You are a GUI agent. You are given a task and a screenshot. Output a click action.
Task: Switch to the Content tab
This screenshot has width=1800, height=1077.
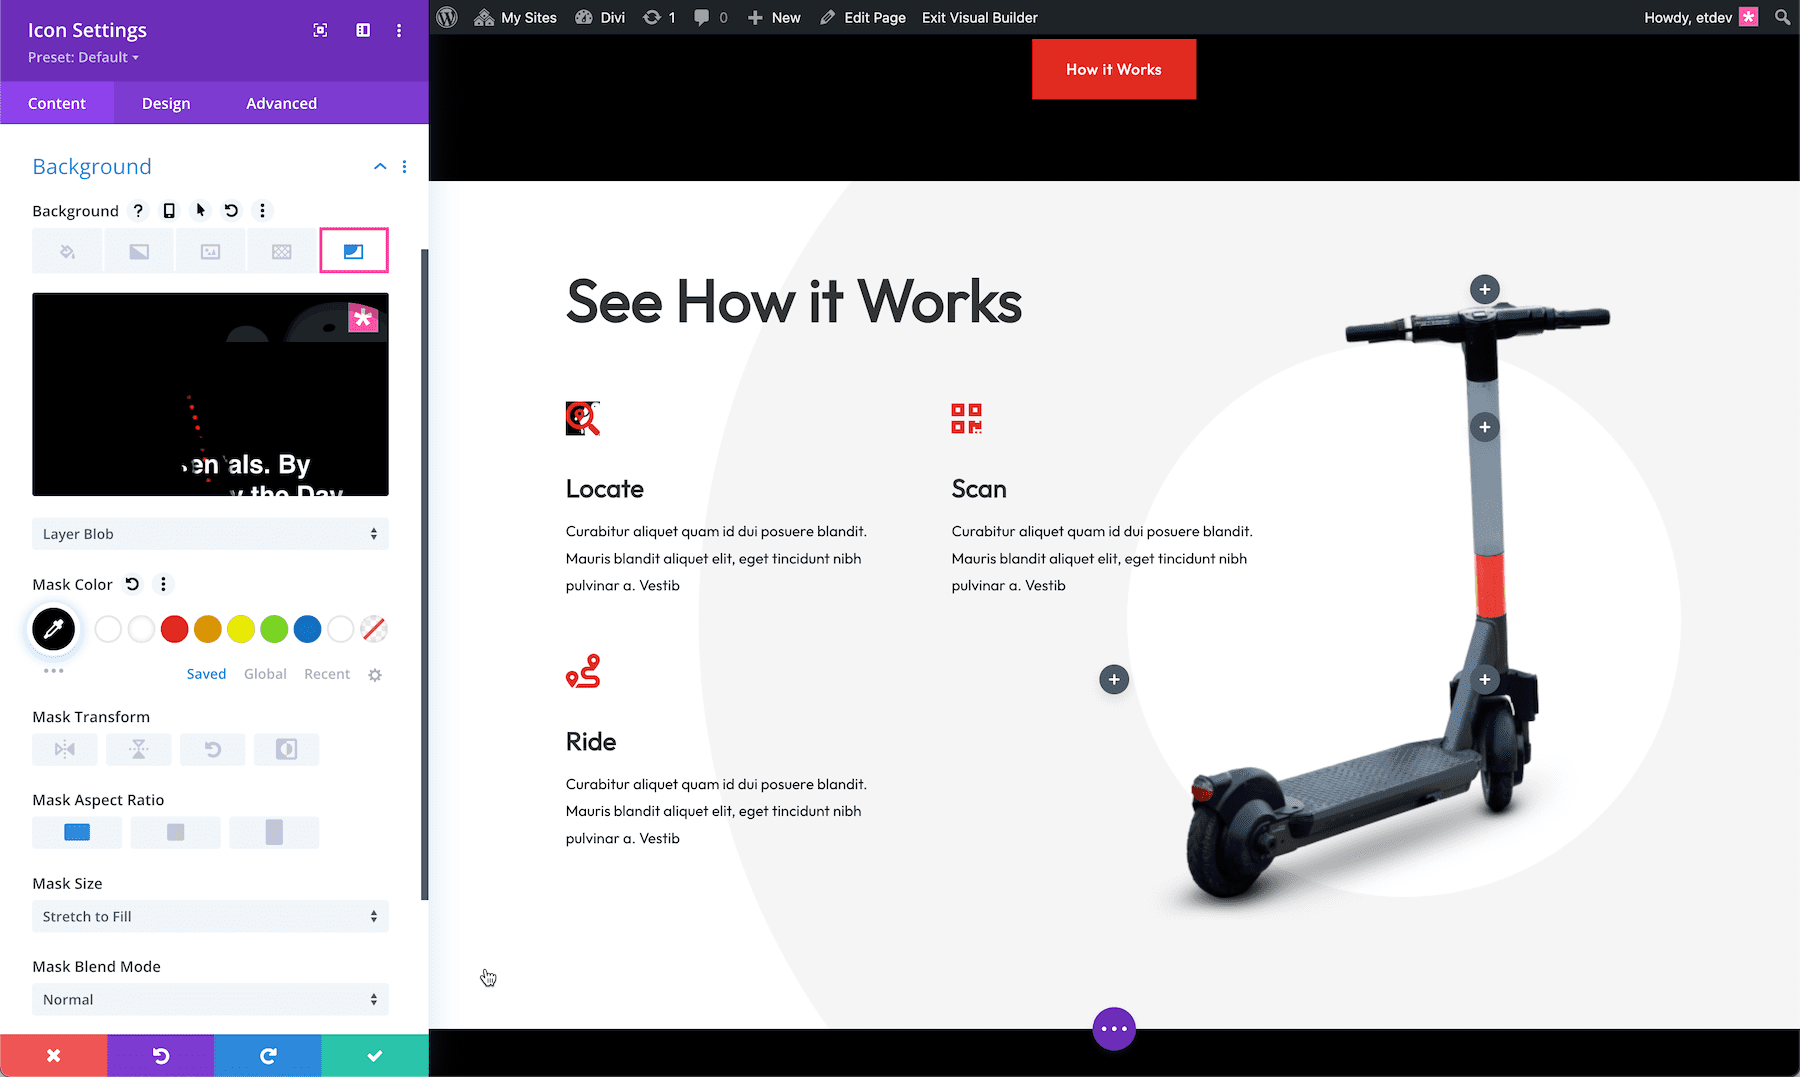point(57,103)
